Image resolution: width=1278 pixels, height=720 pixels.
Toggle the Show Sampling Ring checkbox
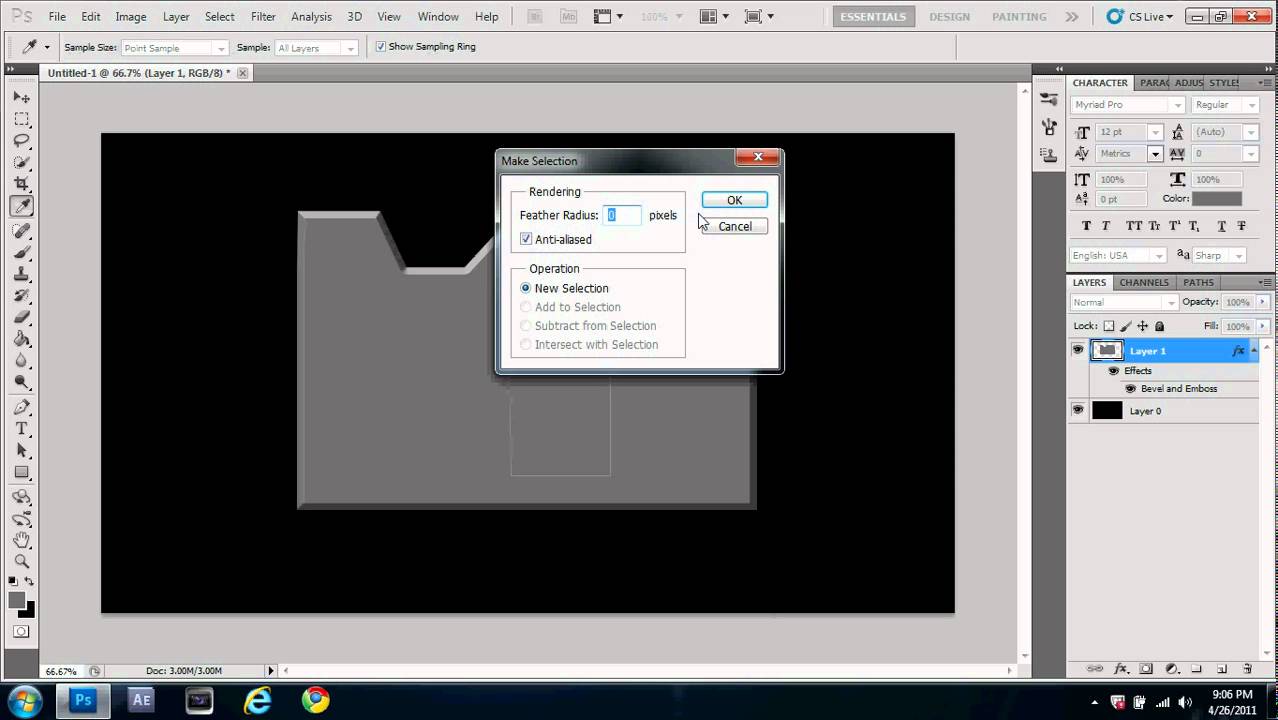380,47
